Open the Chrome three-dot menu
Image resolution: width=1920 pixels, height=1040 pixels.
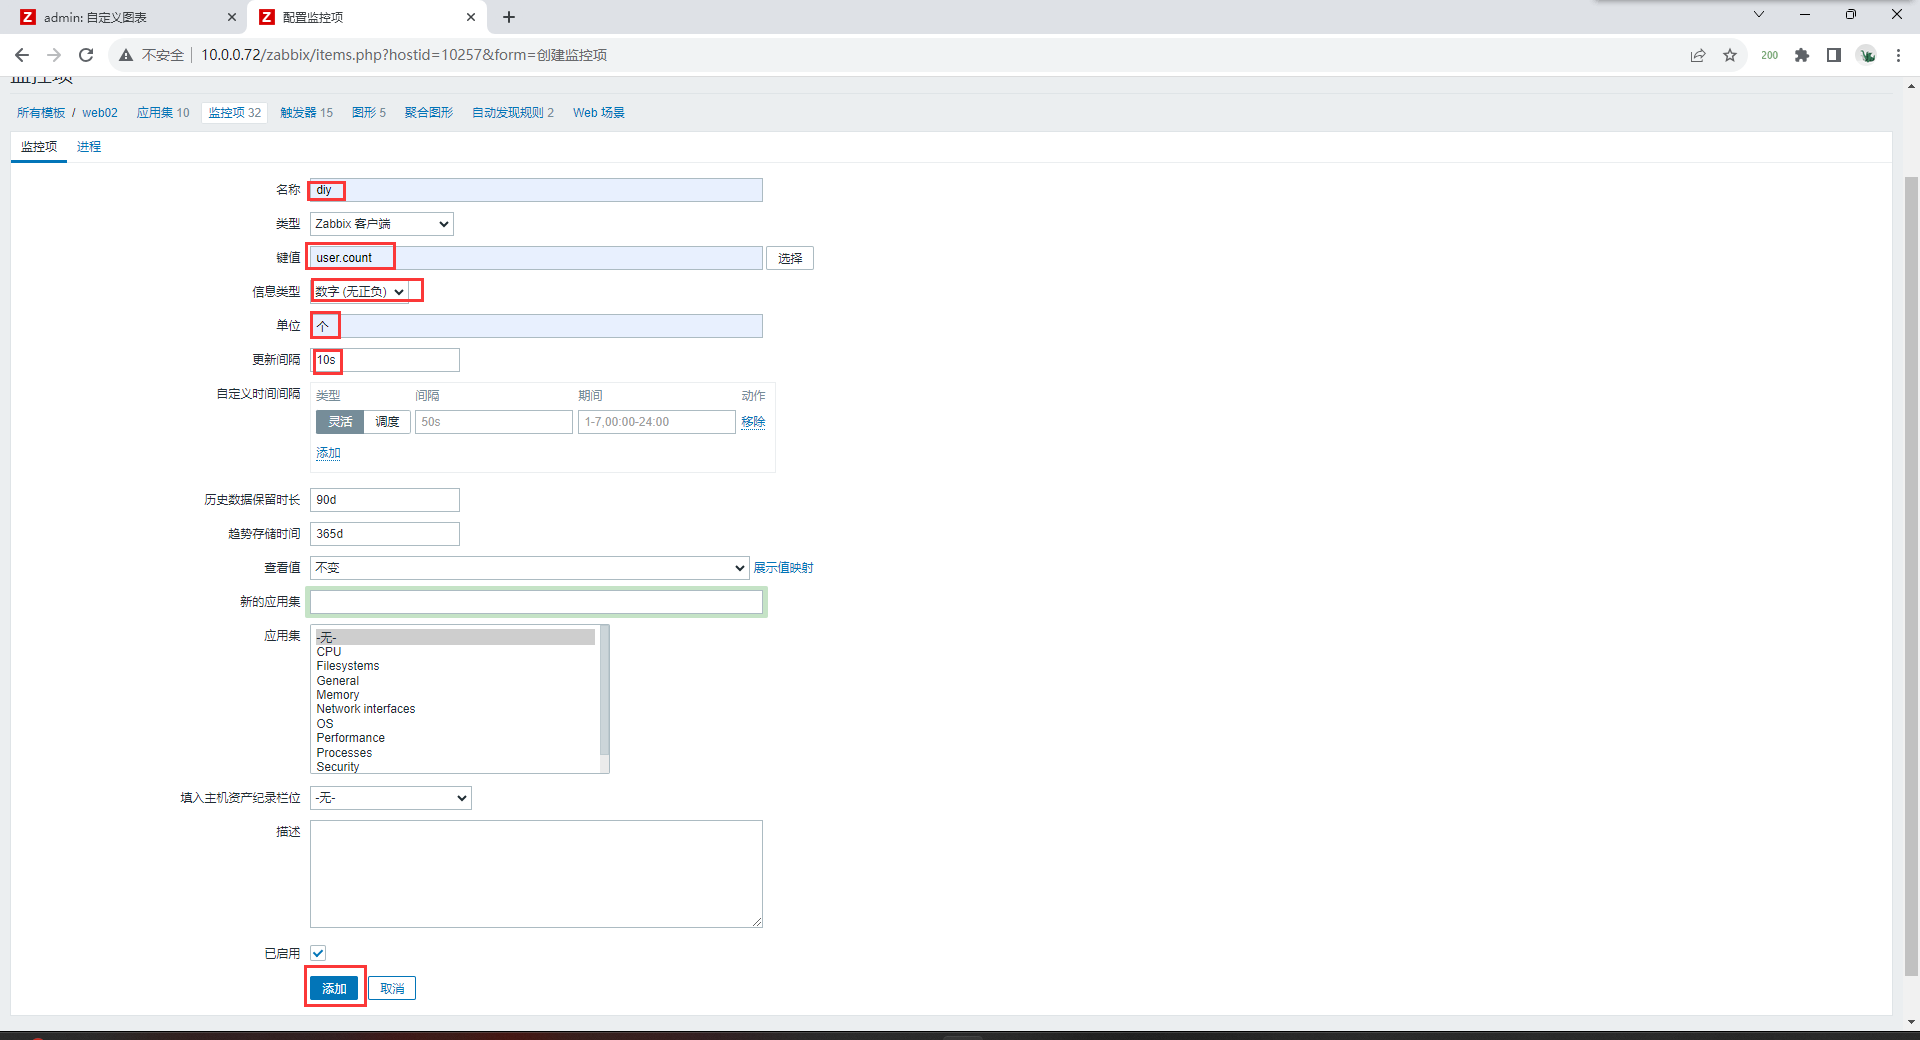click(1898, 55)
